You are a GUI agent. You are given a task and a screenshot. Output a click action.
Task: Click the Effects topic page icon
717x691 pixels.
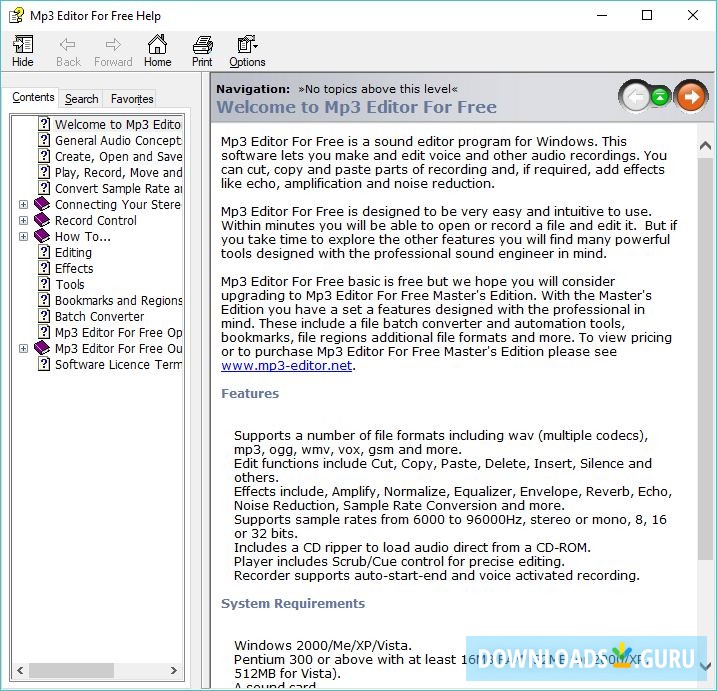click(x=44, y=268)
